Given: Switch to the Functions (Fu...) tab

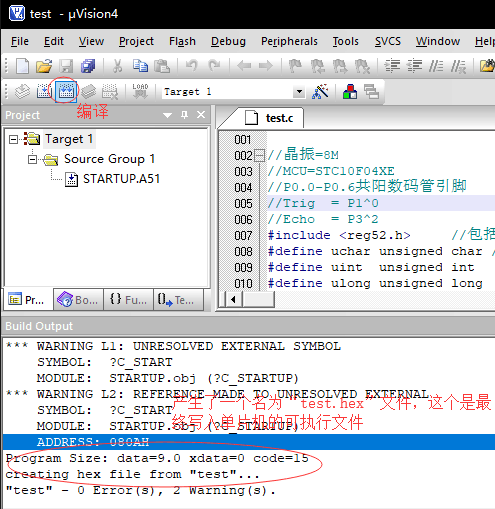Looking at the screenshot, I should (x=128, y=300).
